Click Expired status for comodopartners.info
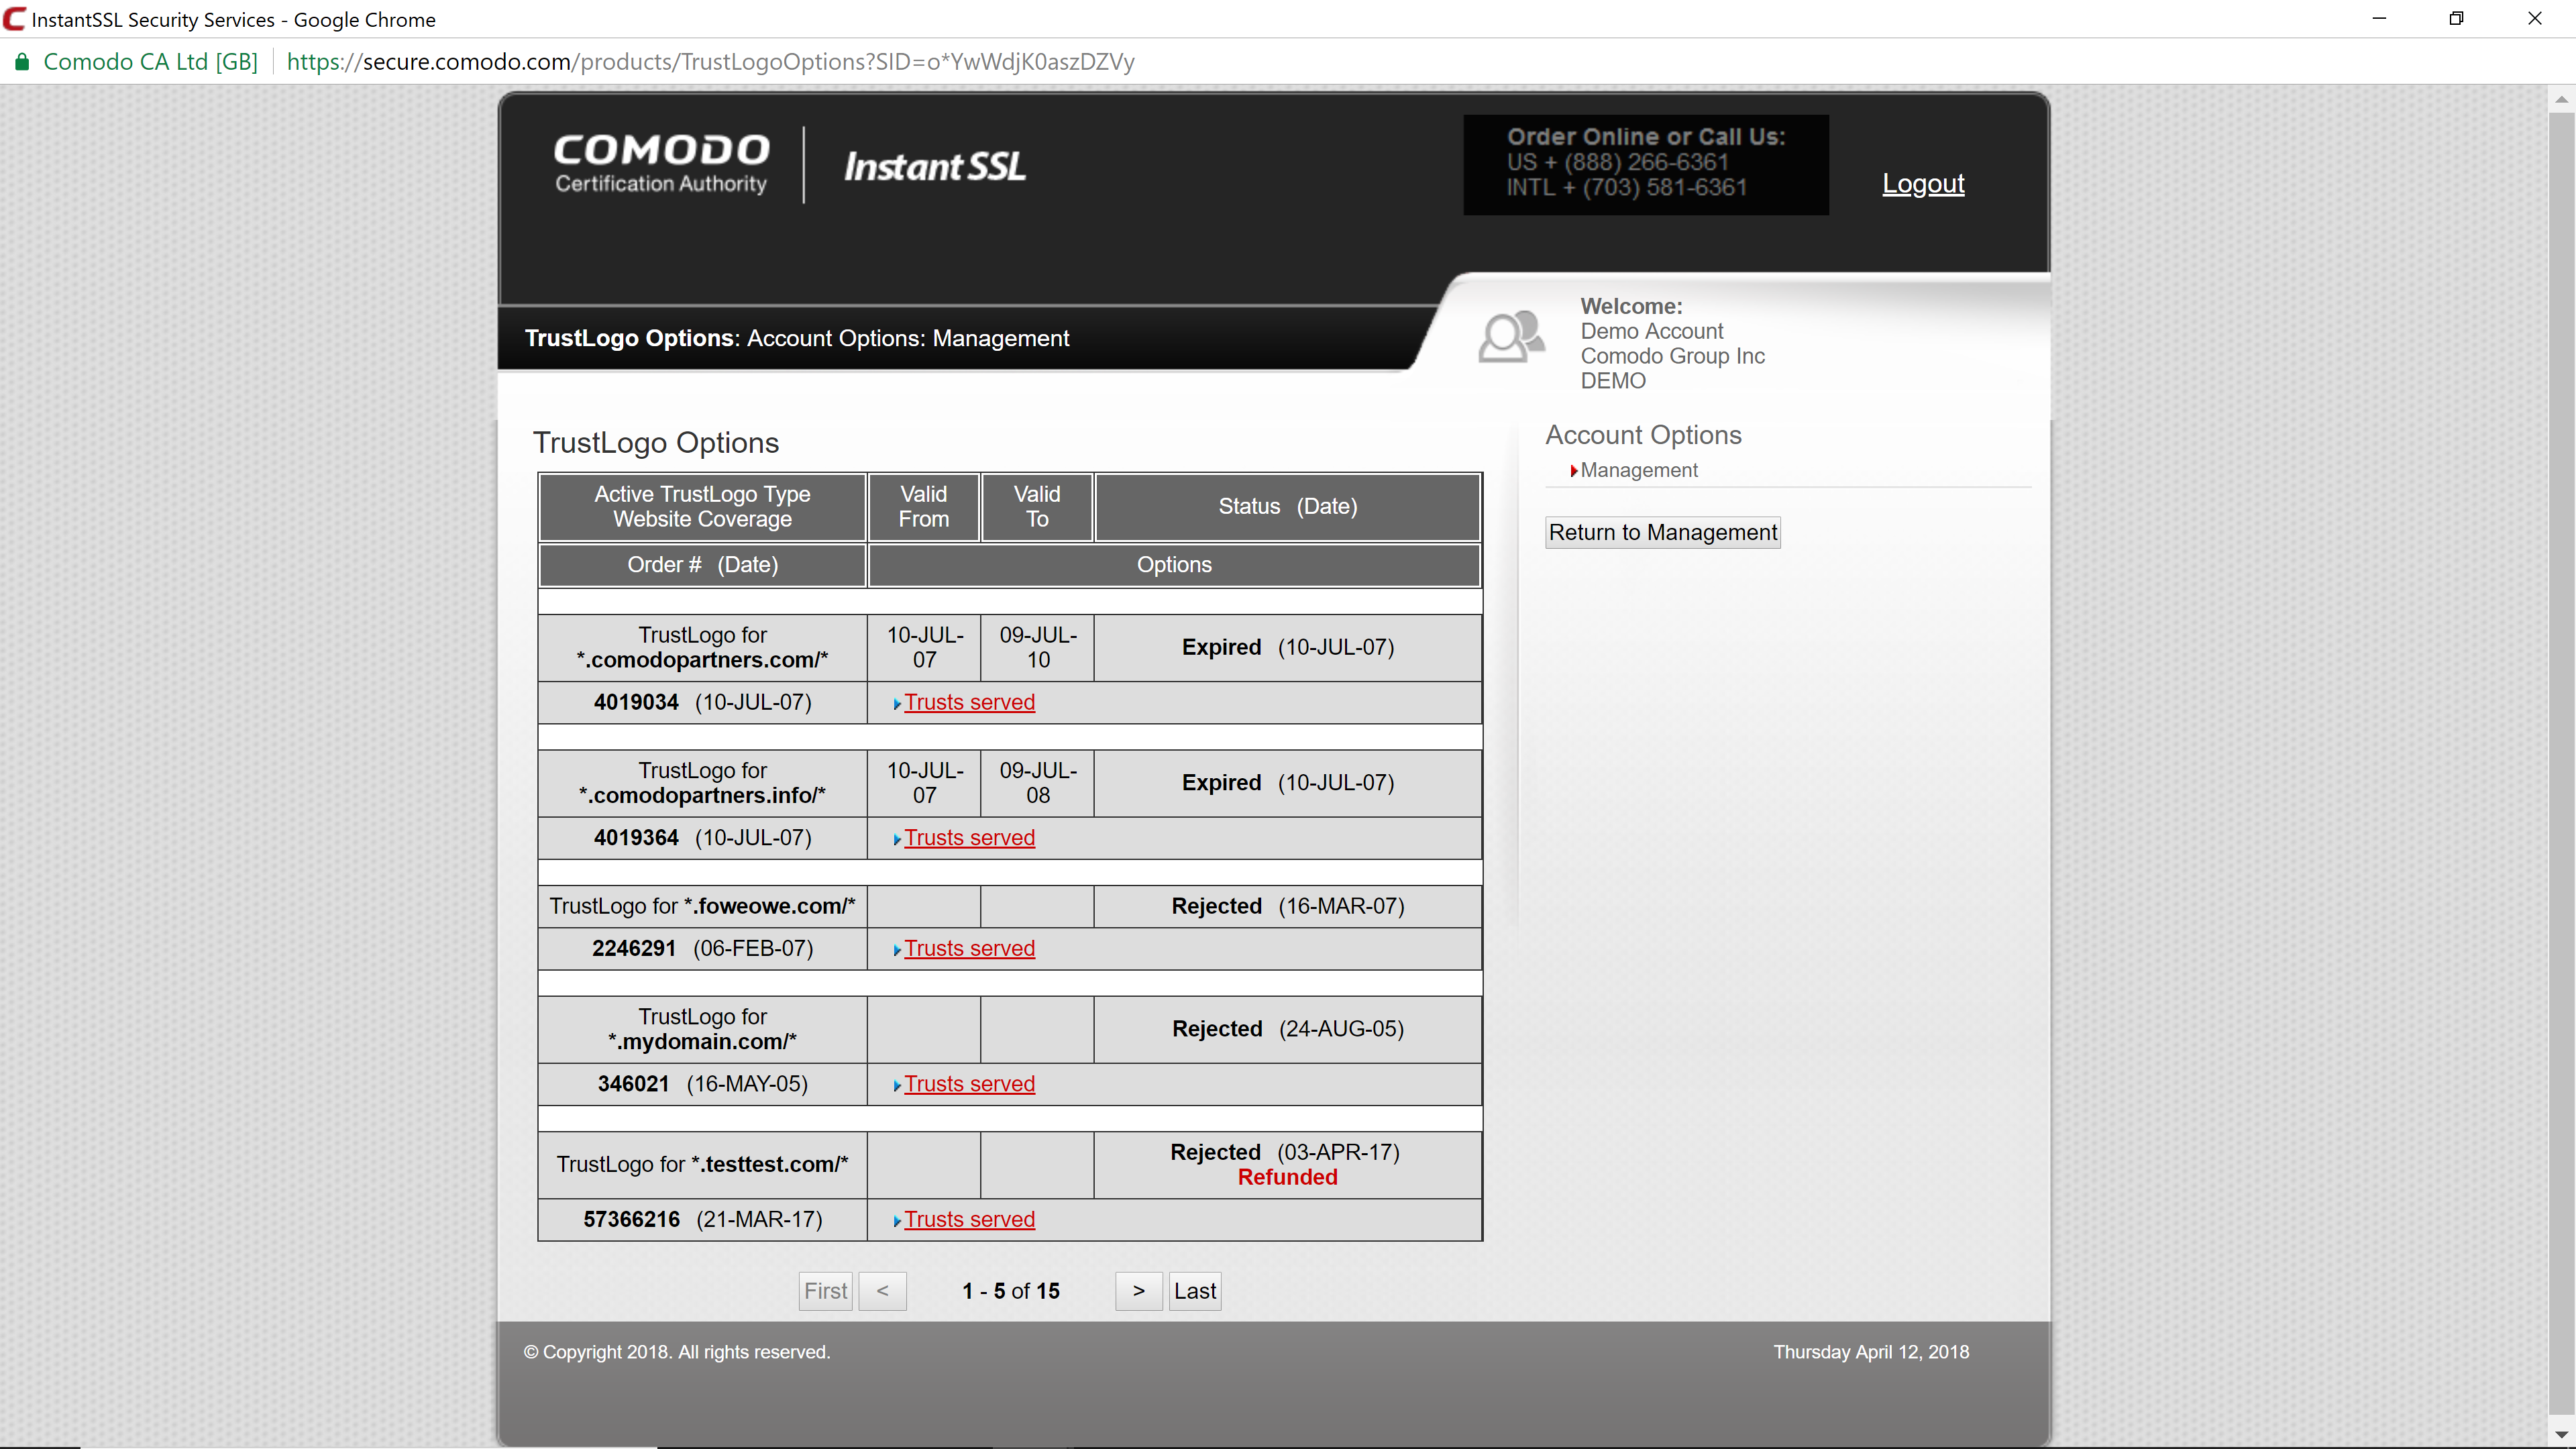This screenshot has height=1449, width=2576. 1221,783
